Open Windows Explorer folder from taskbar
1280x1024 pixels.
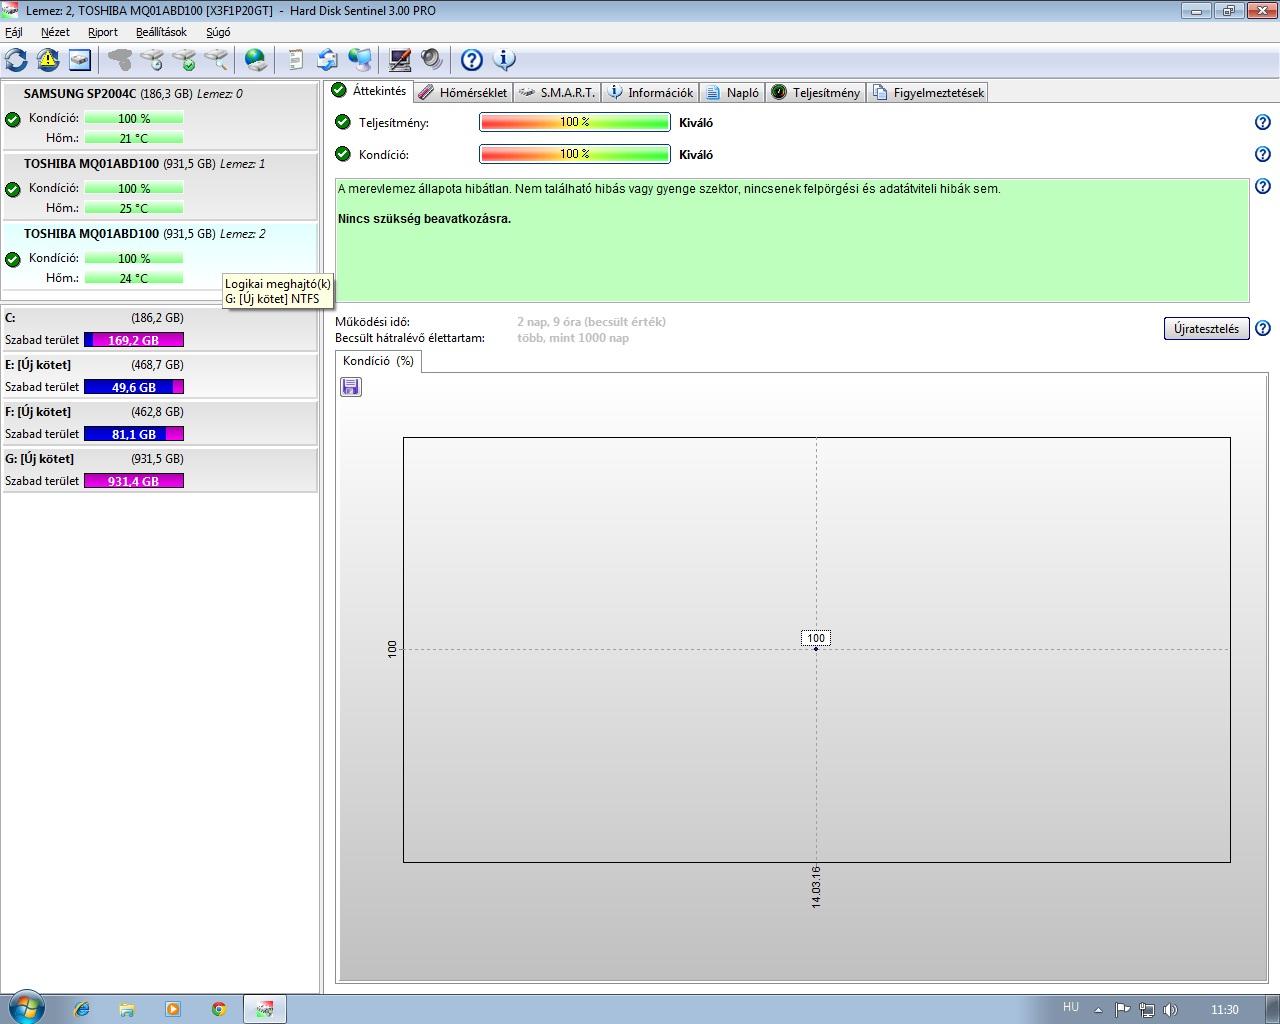127,1009
